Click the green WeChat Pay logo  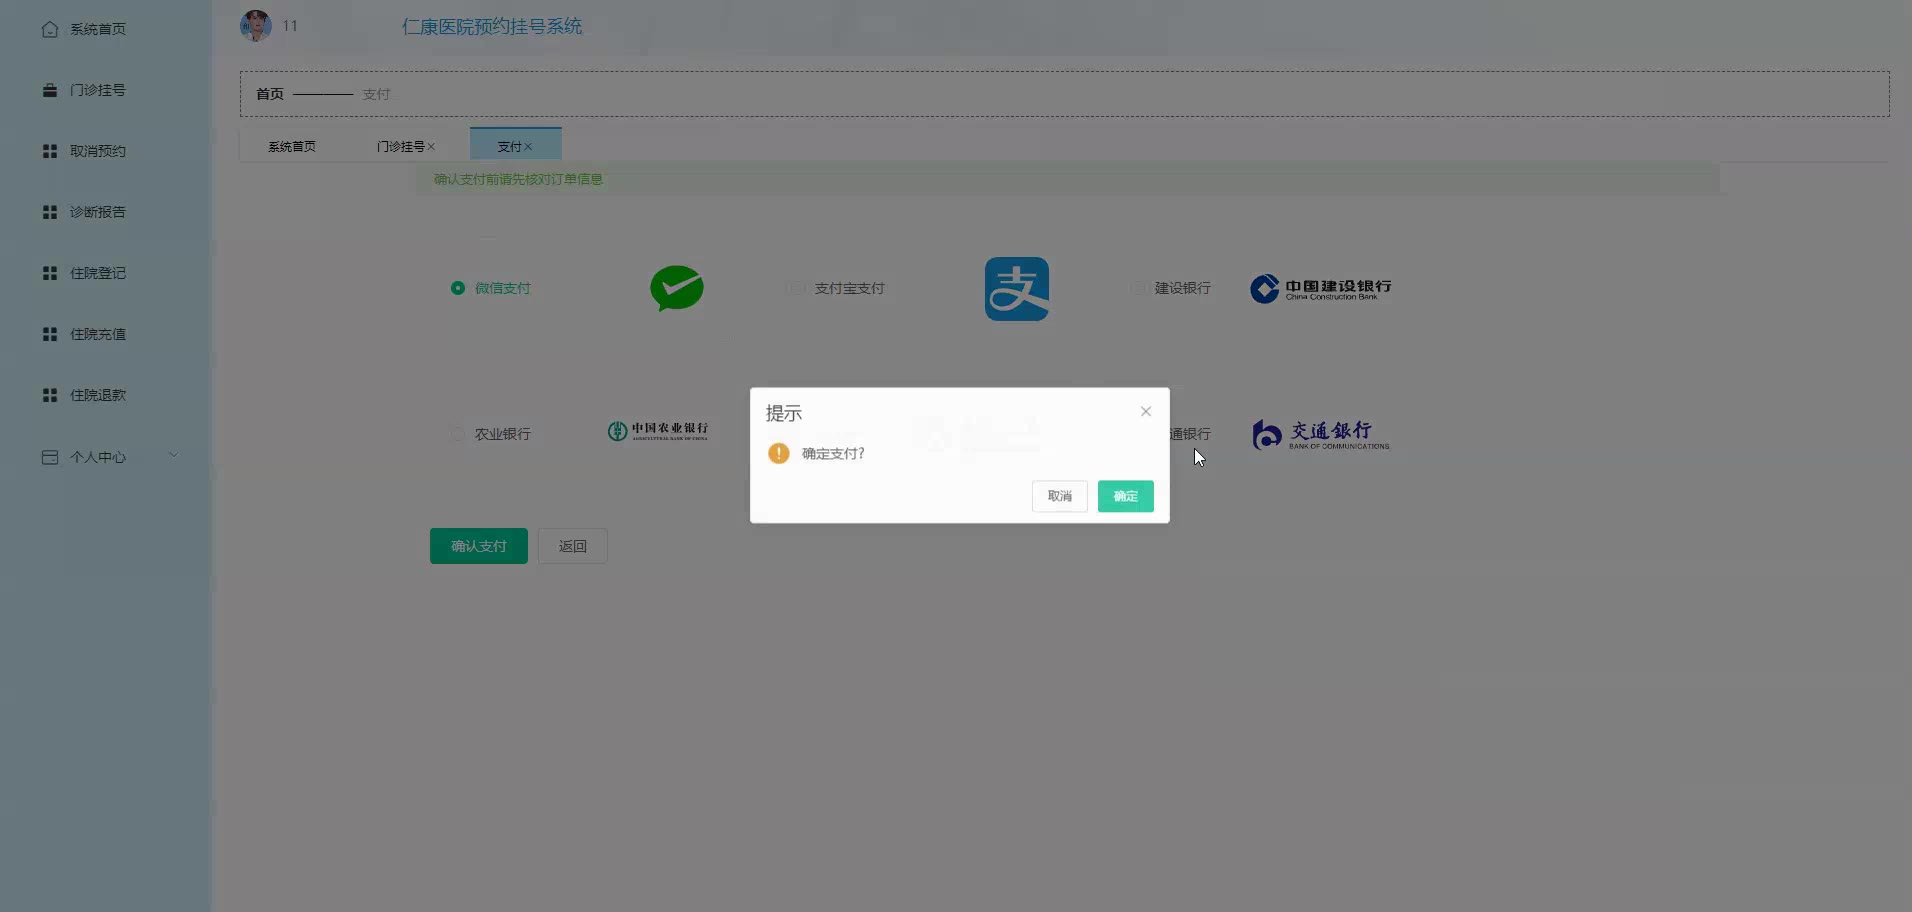click(677, 288)
